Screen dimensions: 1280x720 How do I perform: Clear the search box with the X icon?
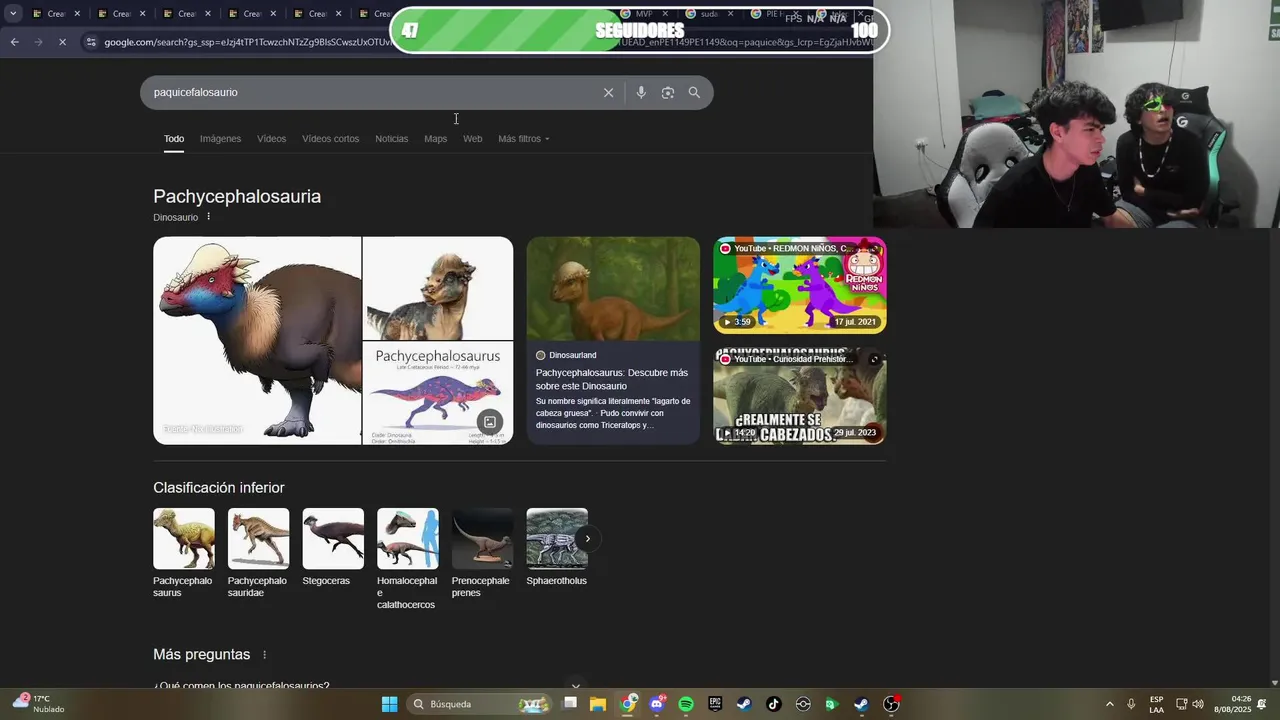tap(608, 92)
